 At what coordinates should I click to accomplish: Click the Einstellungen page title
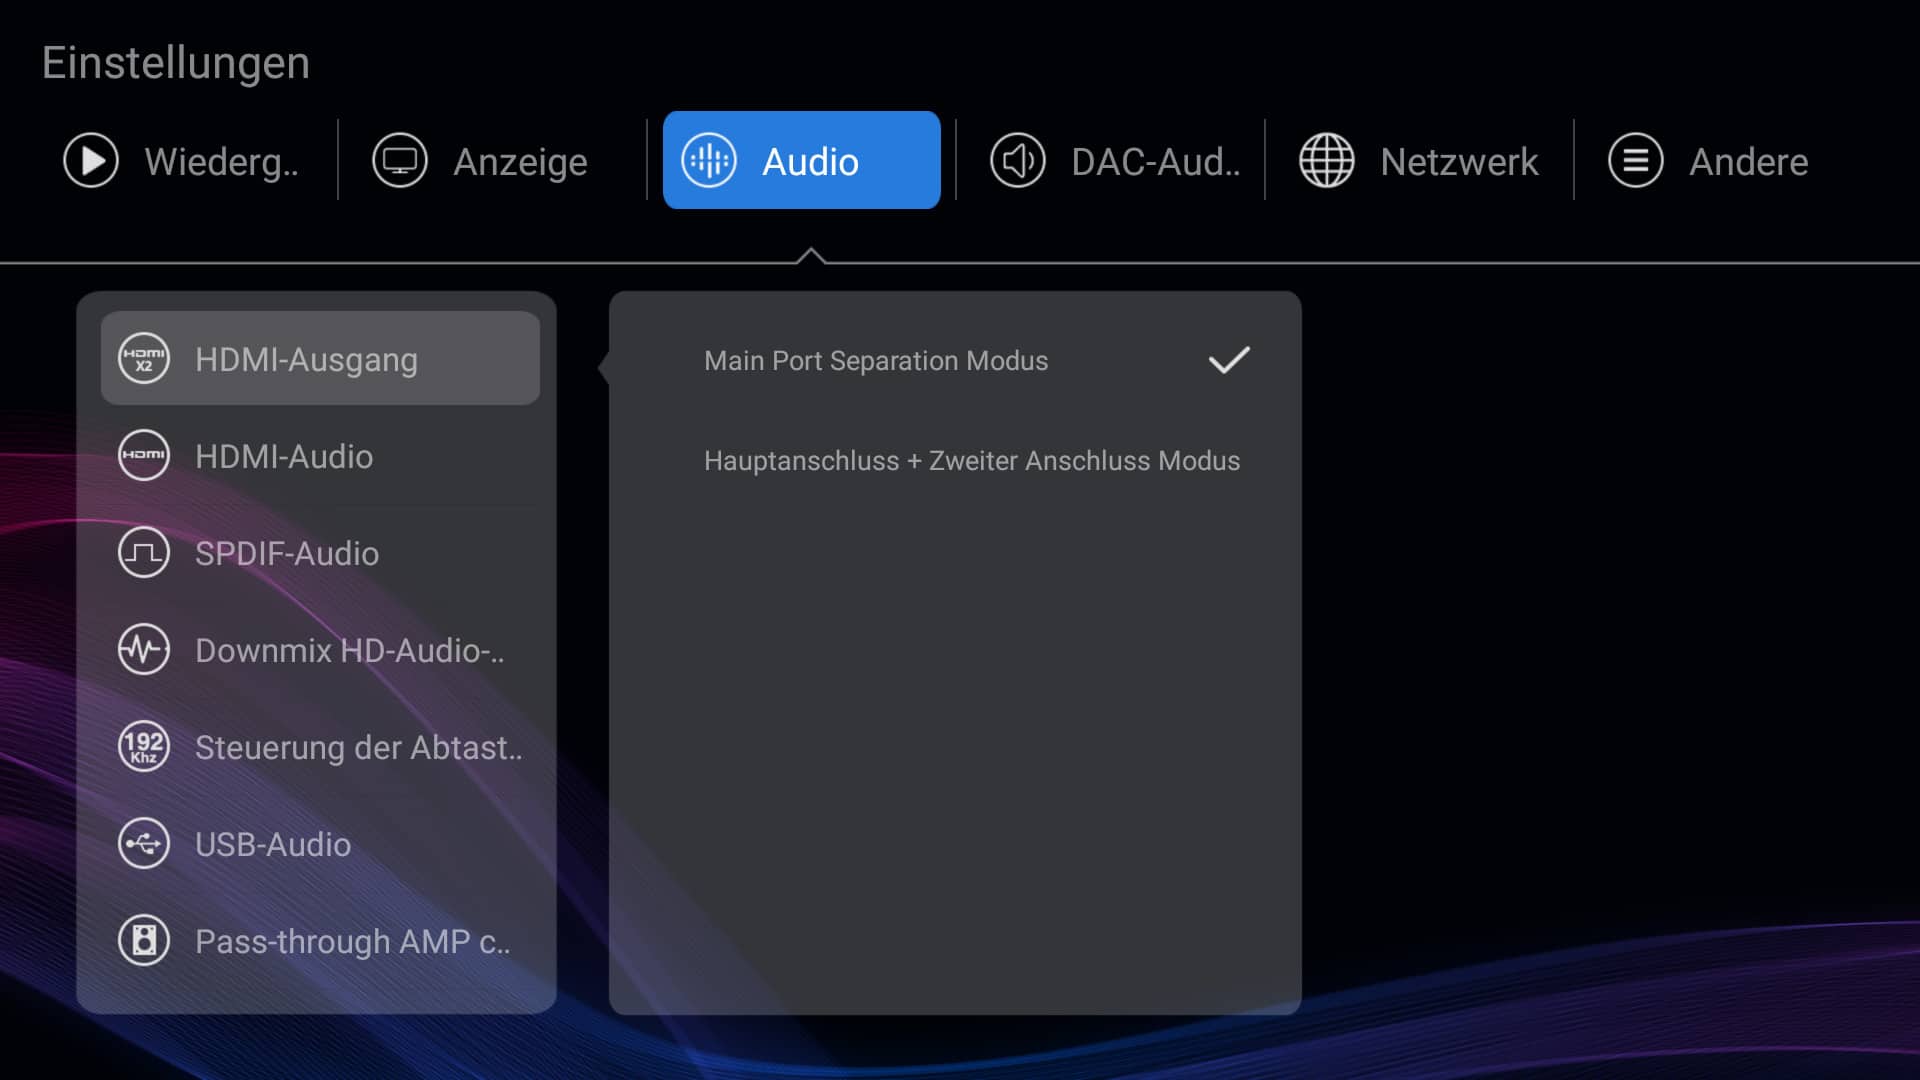point(176,63)
